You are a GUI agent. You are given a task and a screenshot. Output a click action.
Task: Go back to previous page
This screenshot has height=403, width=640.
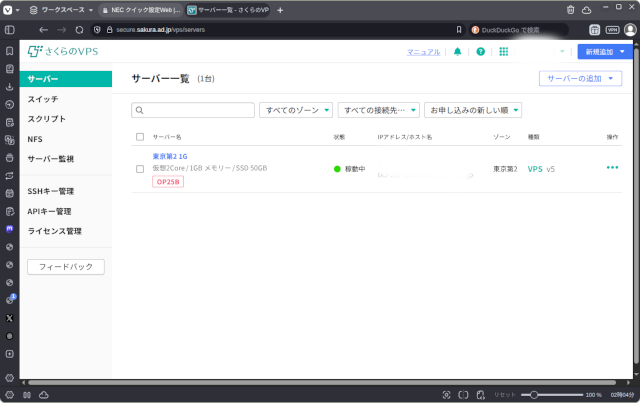point(44,30)
